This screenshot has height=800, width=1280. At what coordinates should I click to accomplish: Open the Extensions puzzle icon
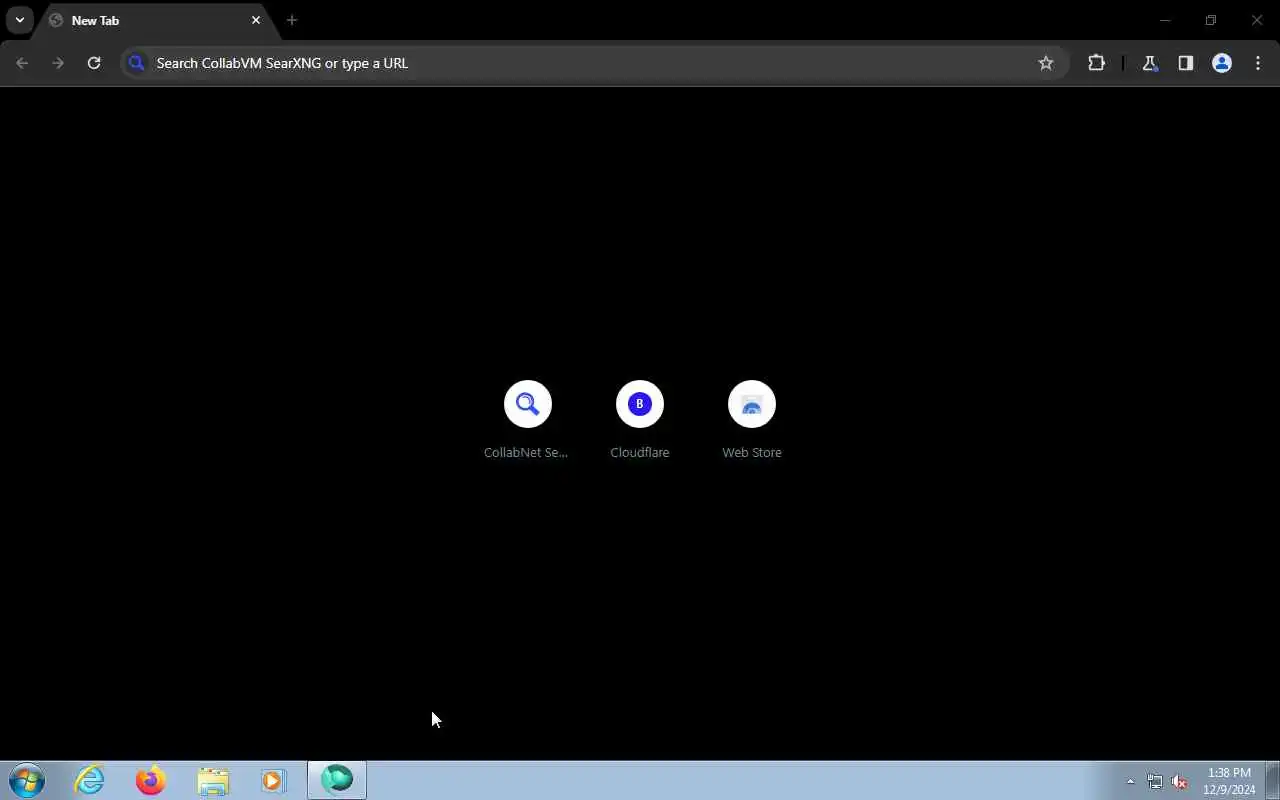click(x=1097, y=63)
